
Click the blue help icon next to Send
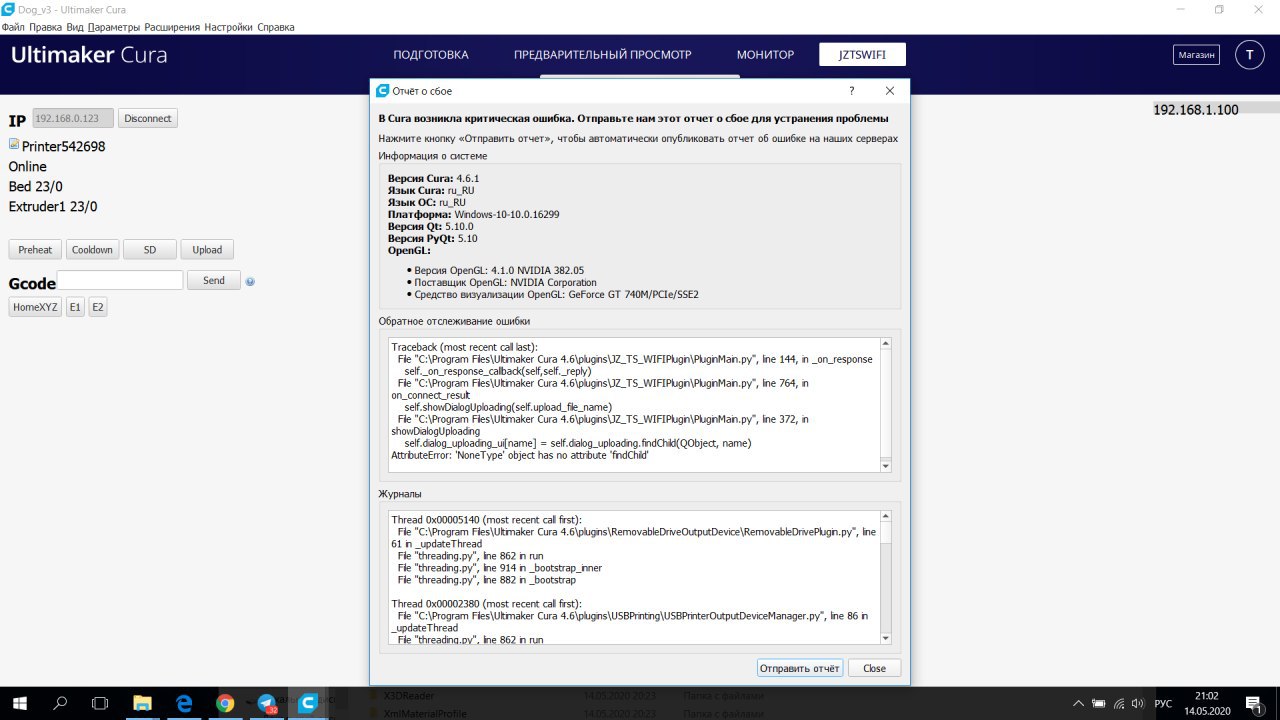[250, 282]
